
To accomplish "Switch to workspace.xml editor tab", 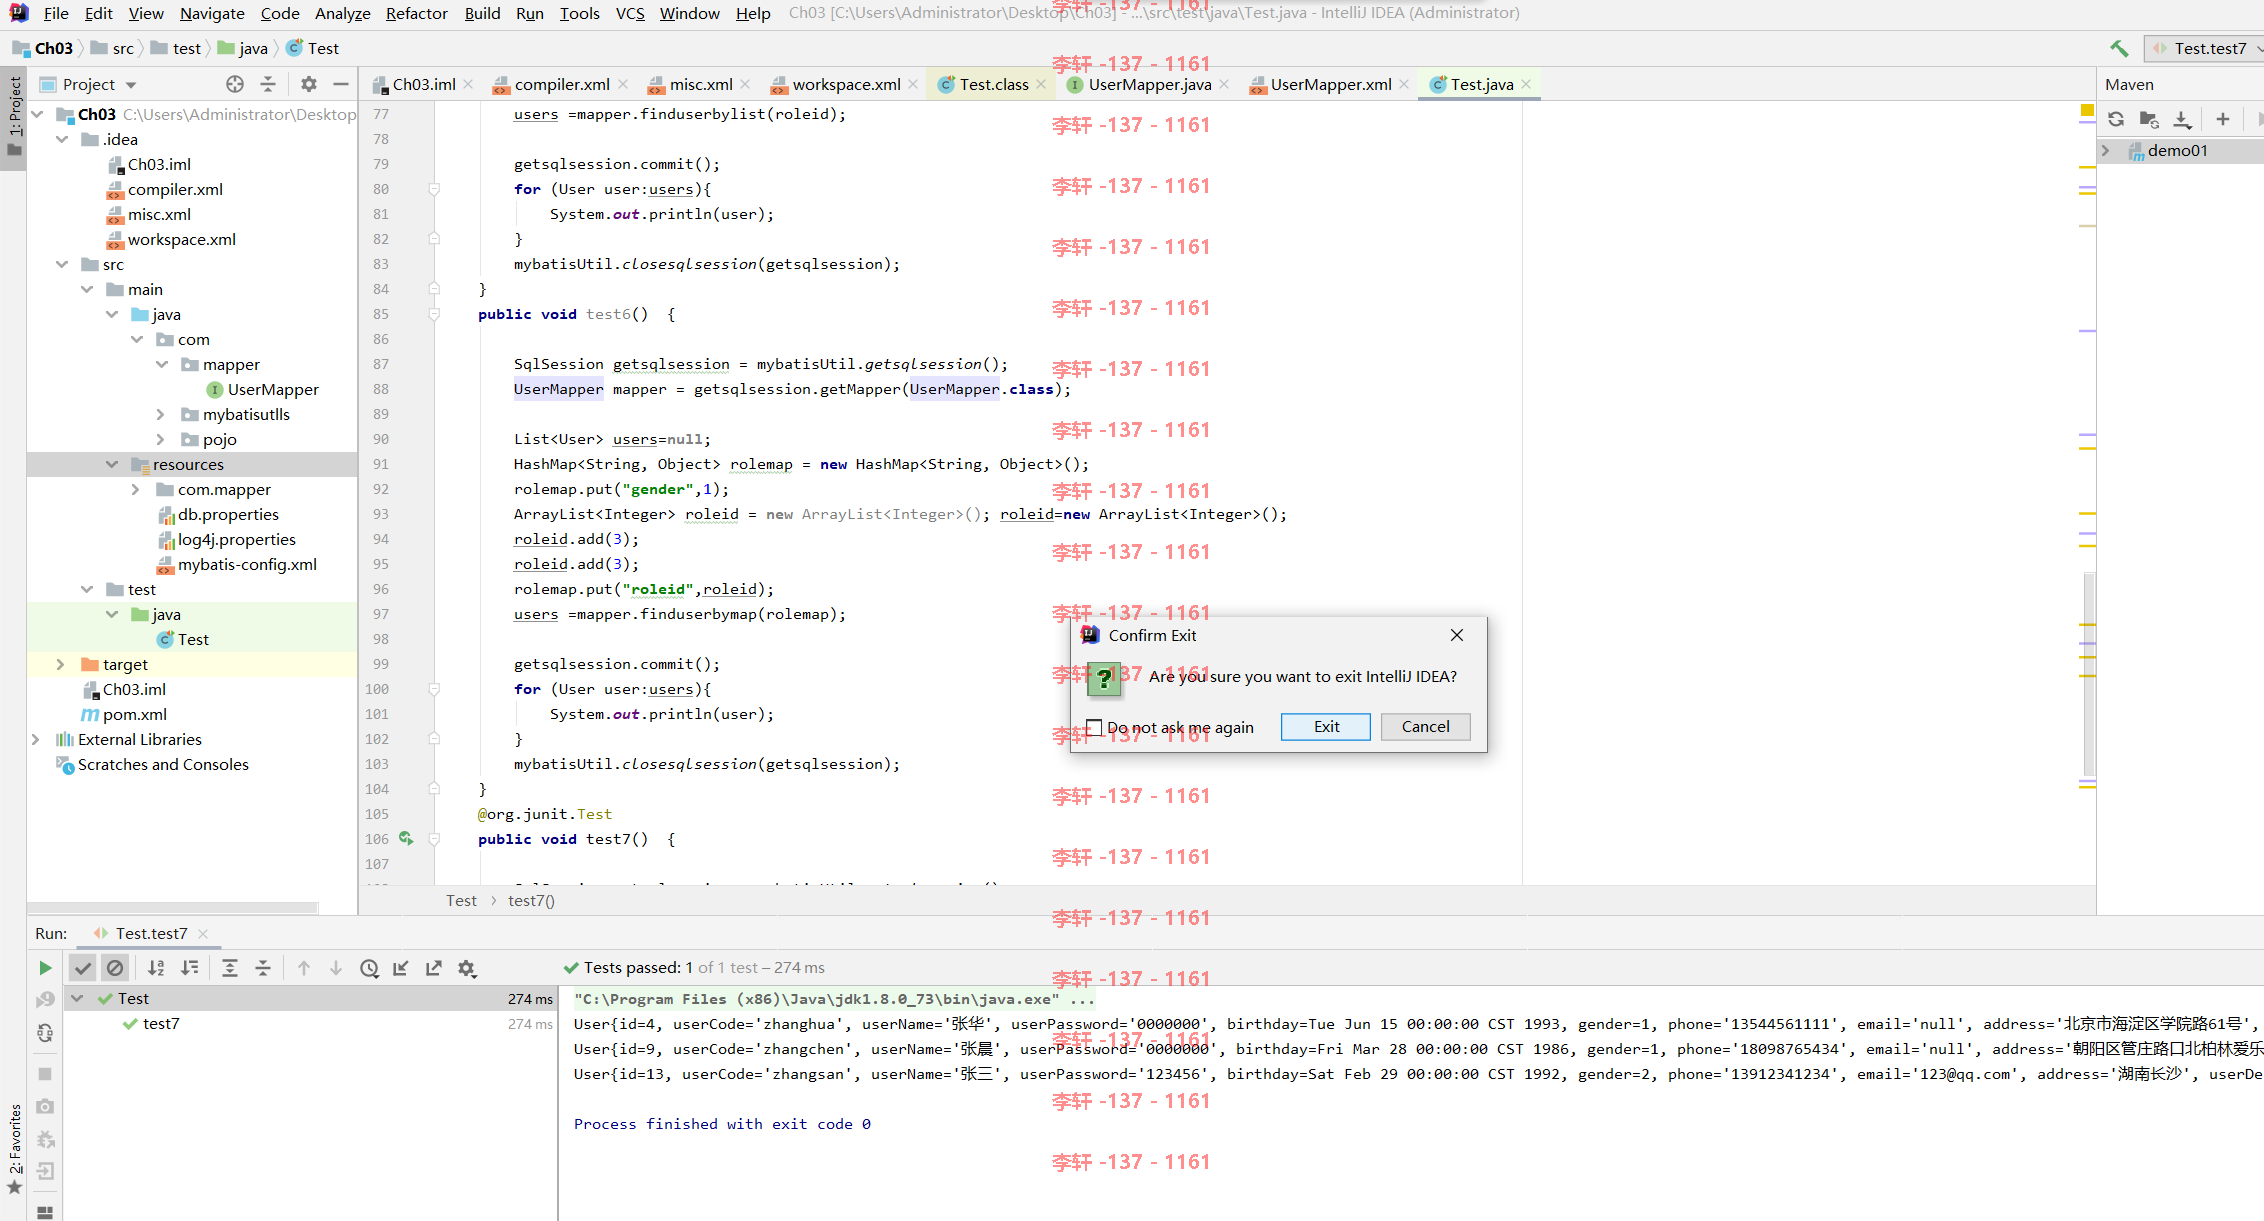I will [x=846, y=84].
